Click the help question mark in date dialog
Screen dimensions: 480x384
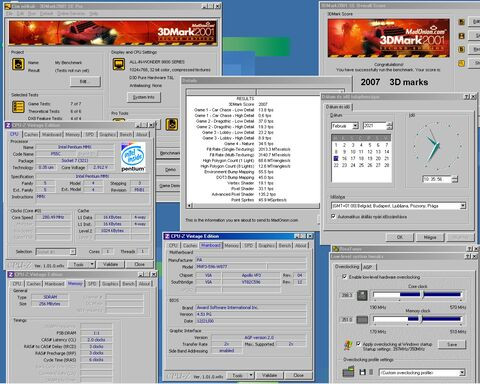pos(466,97)
